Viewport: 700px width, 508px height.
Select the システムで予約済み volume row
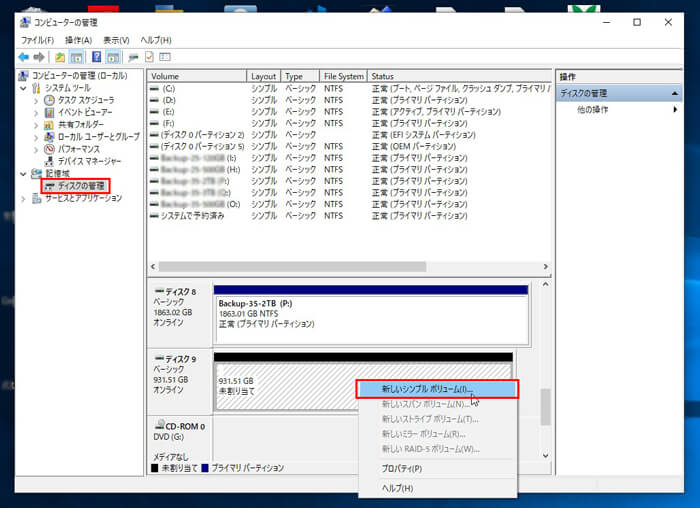(350, 216)
